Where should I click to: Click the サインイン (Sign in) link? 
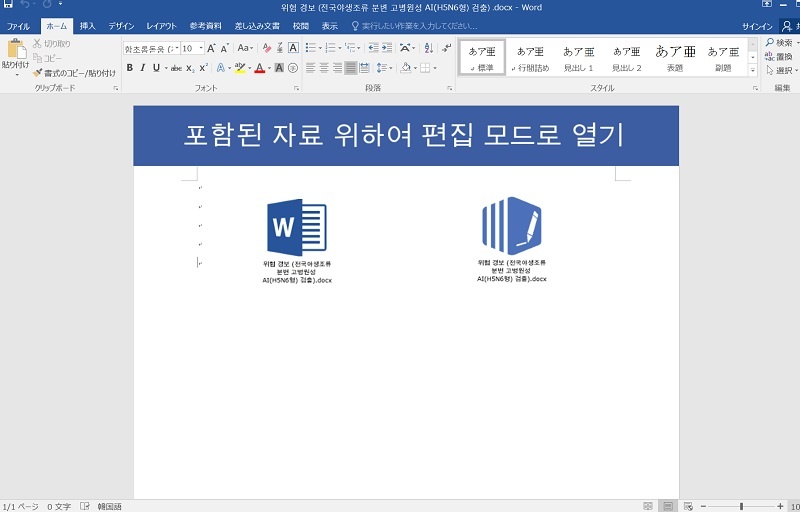(757, 26)
